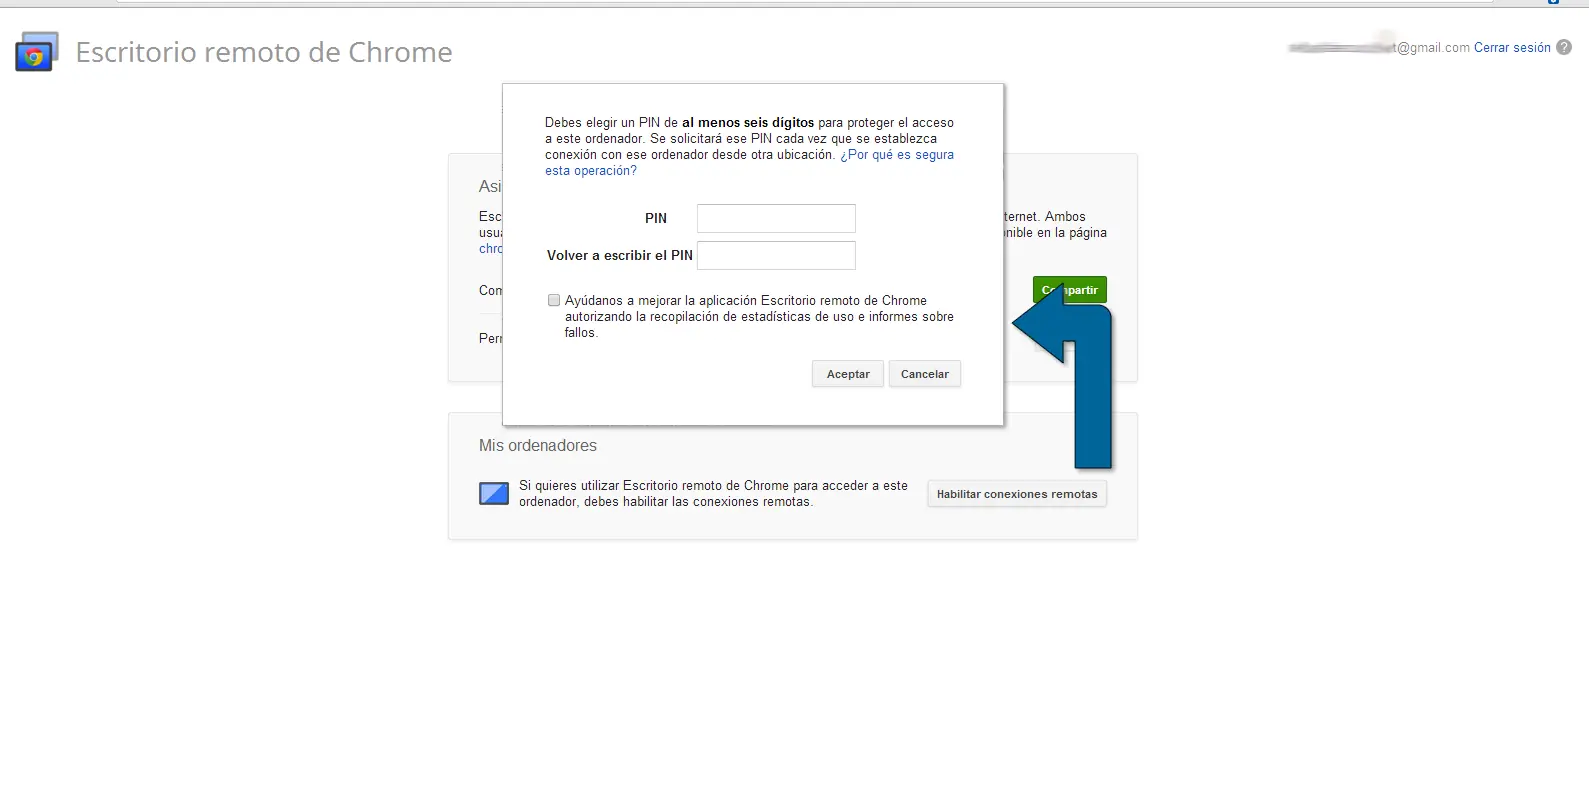Click the 'Volver a escribir el PIN' label

tap(620, 255)
